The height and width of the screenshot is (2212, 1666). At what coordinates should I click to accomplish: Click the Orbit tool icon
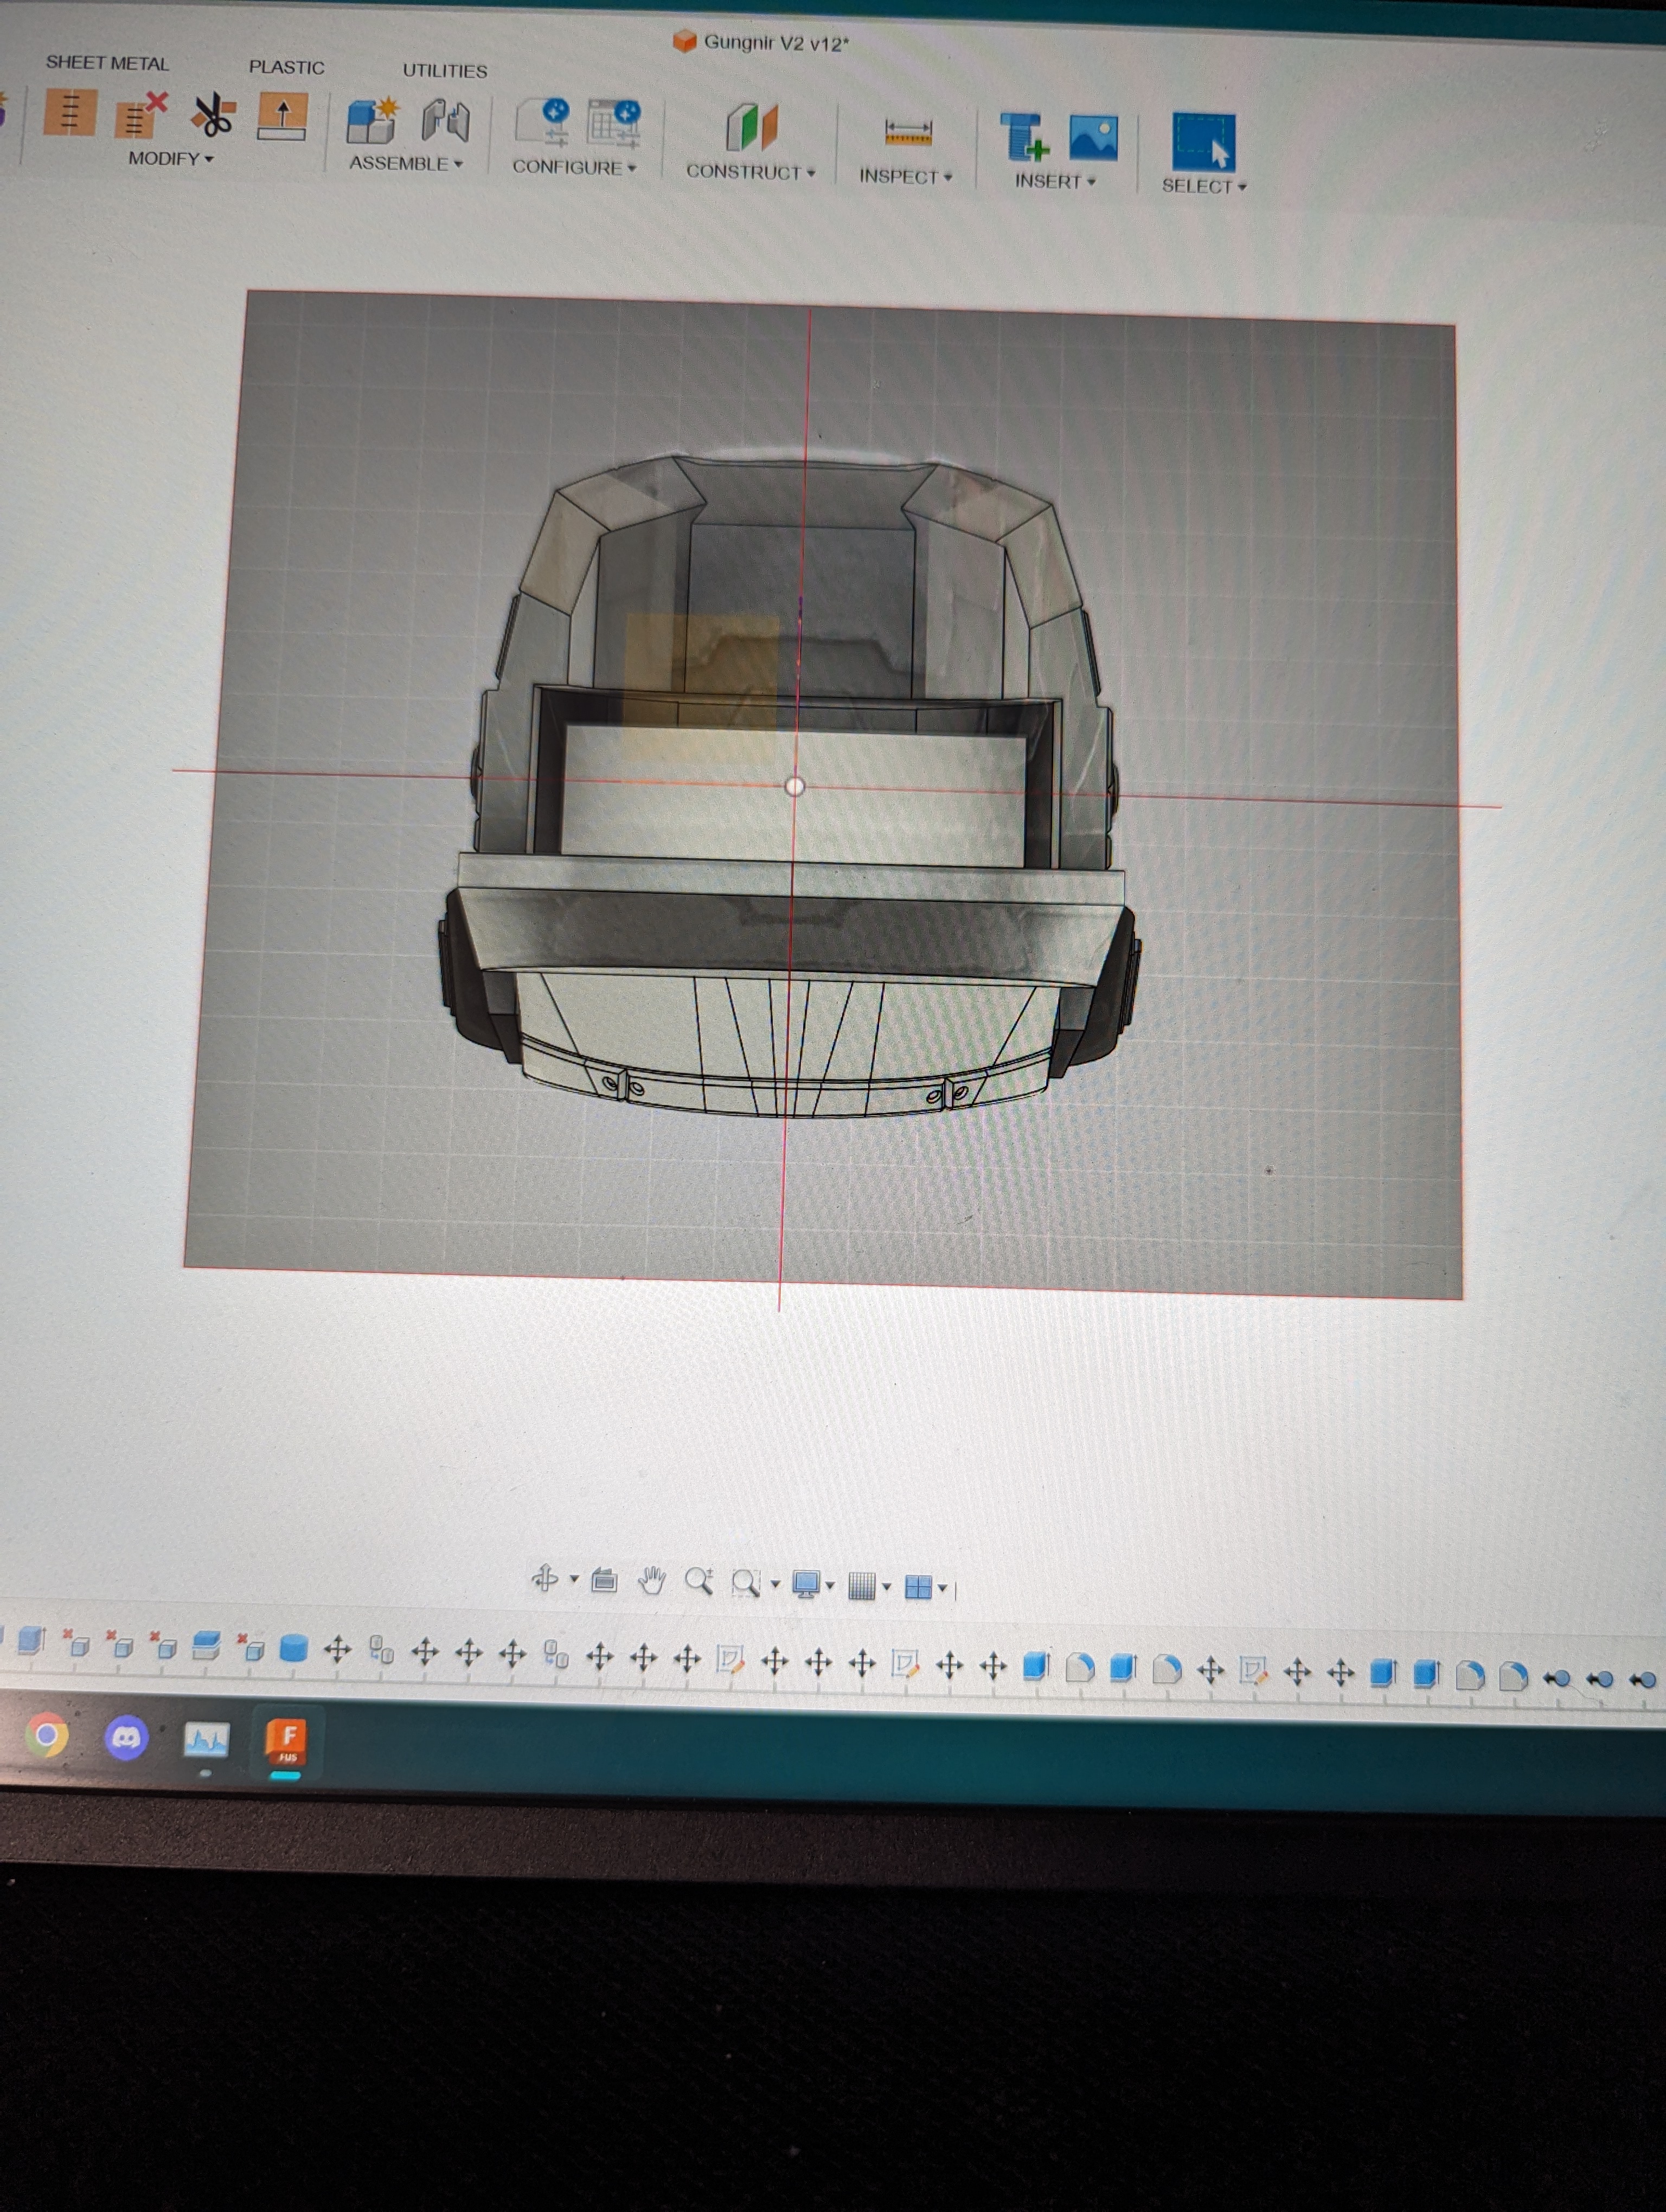point(545,1578)
